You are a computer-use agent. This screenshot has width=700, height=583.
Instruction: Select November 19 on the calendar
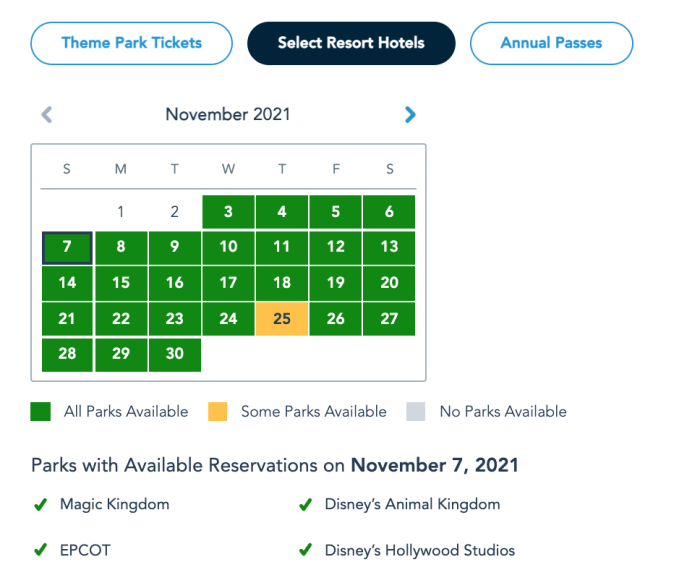pyautogui.click(x=336, y=283)
